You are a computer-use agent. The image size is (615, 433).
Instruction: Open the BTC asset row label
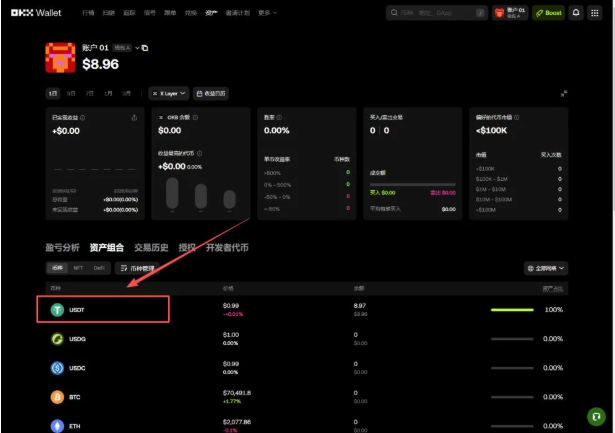tap(75, 397)
